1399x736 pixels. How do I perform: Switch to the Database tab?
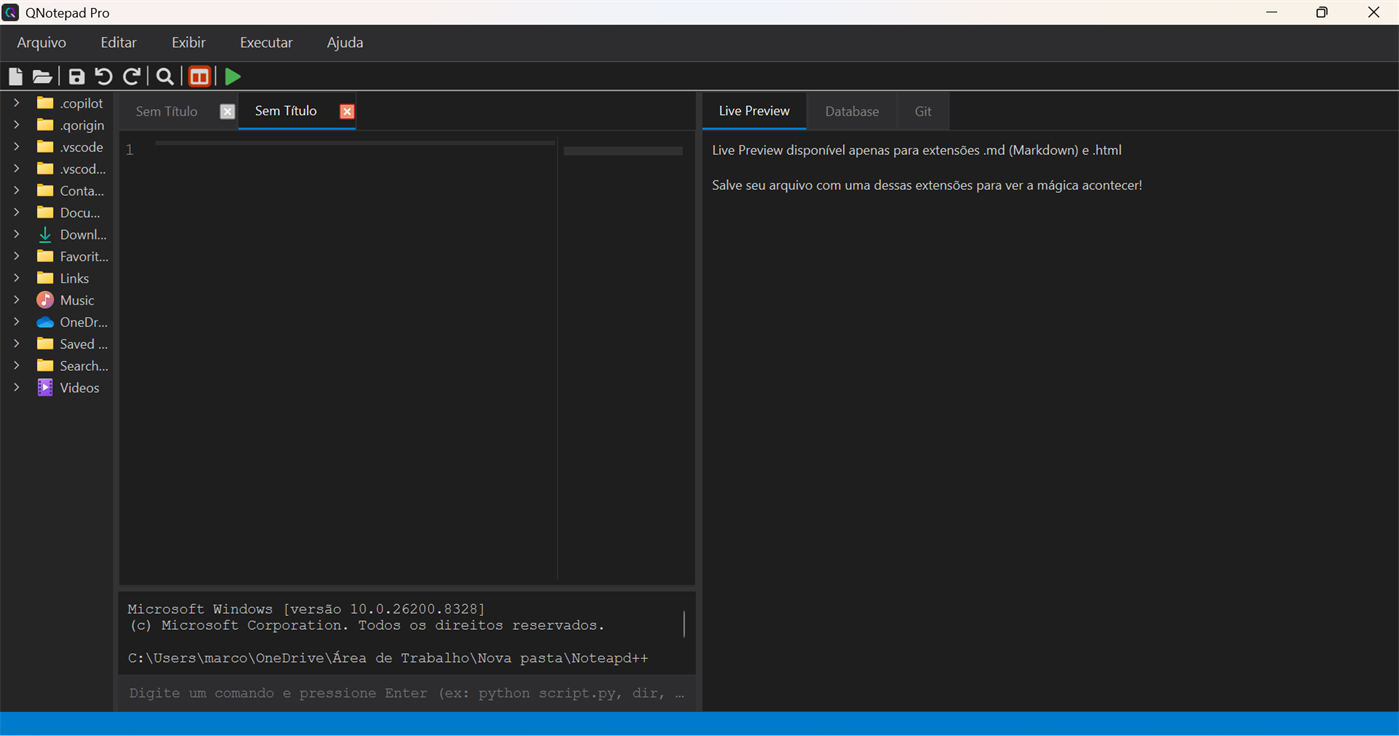(x=852, y=111)
